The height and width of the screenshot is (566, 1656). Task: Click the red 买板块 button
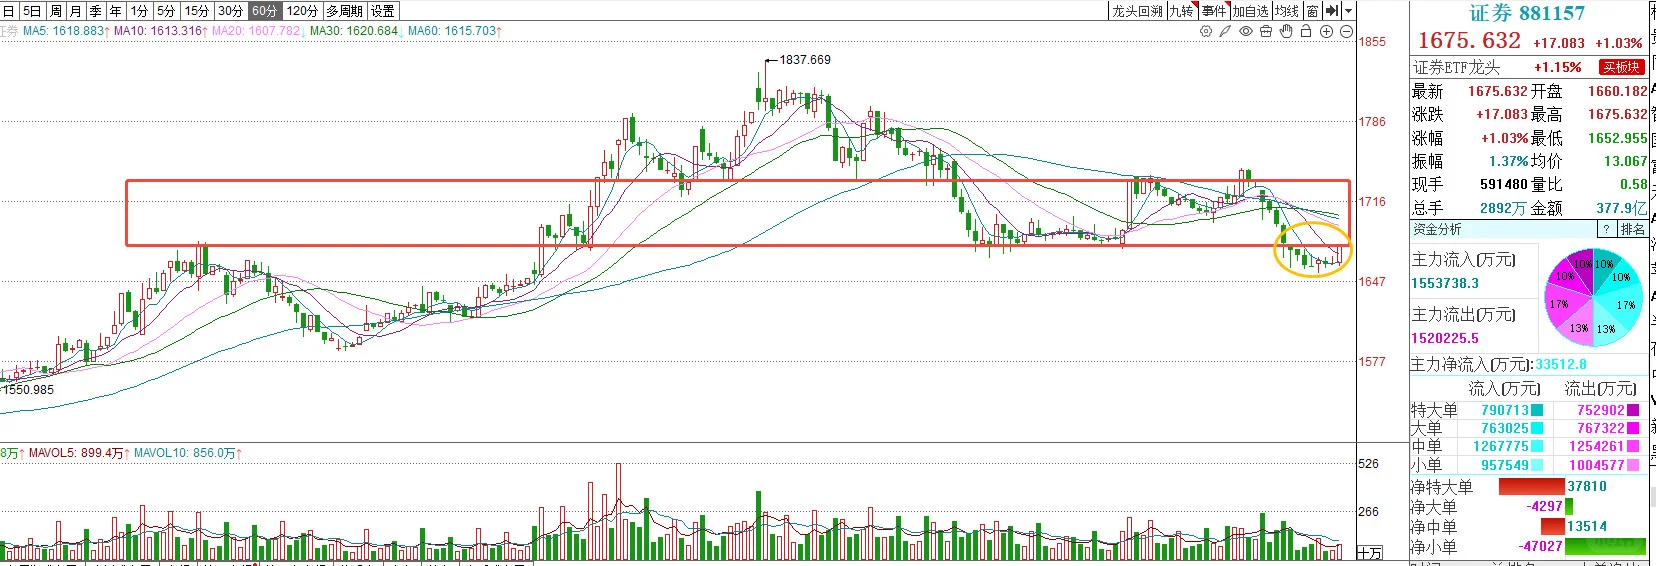pyautogui.click(x=1621, y=67)
